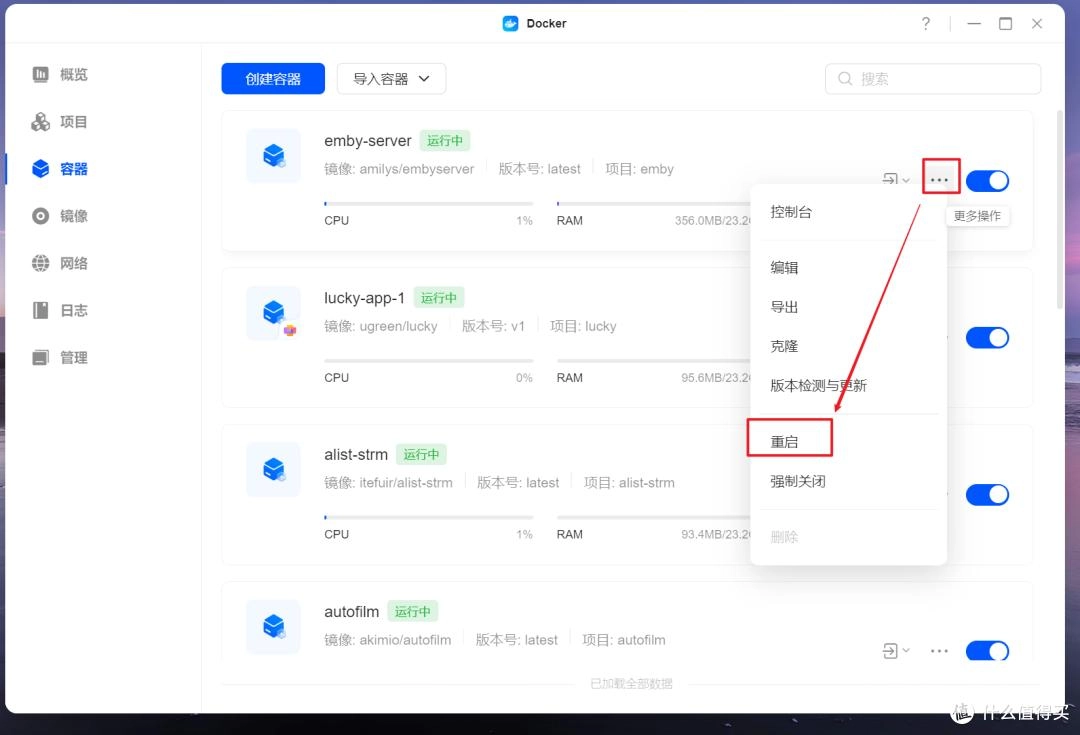
Task: Click the 运行中 status badge of lucky-app-1
Action: point(439,298)
